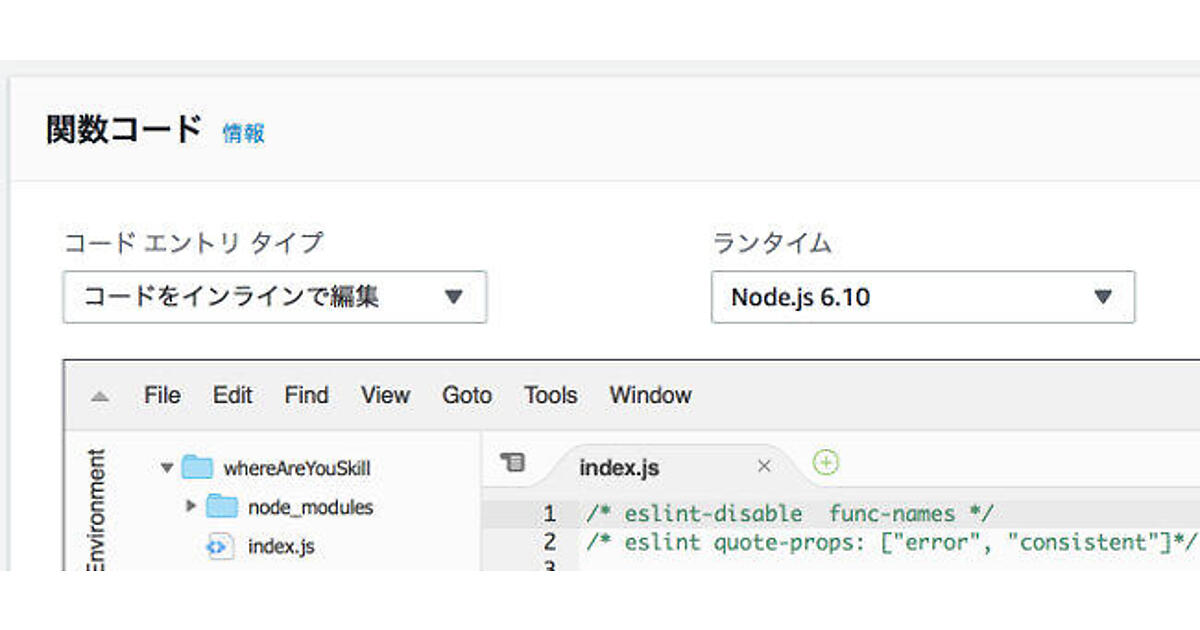Image resolution: width=1200 pixels, height=630 pixels.
Task: Click the node_modules folder icon
Action: [x=222, y=507]
